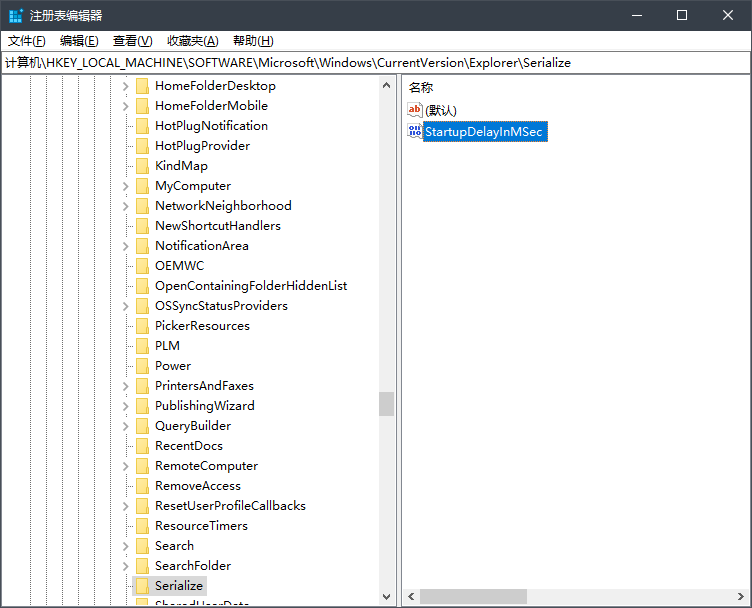Click the OpenContainingFolderHiddenList folder icon
This screenshot has height=608, width=752.
click(142, 286)
